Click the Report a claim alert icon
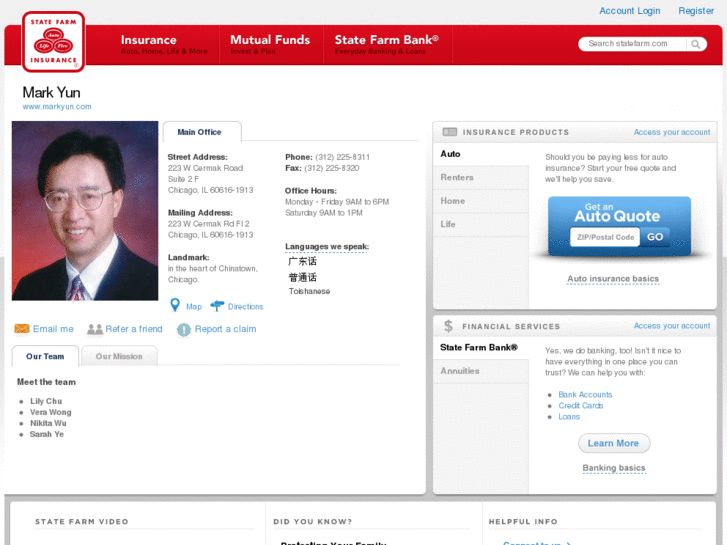The height and width of the screenshot is (545, 727). click(x=184, y=329)
